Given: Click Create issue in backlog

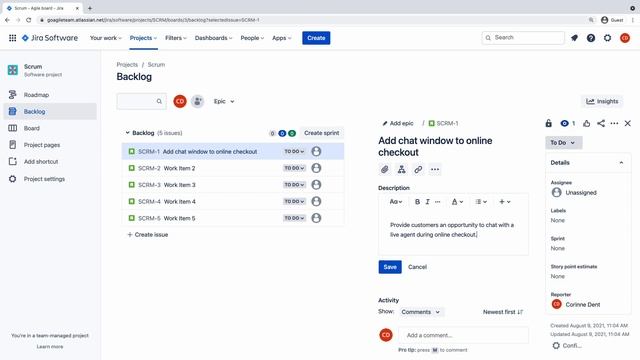Looking at the screenshot, I should (148, 235).
